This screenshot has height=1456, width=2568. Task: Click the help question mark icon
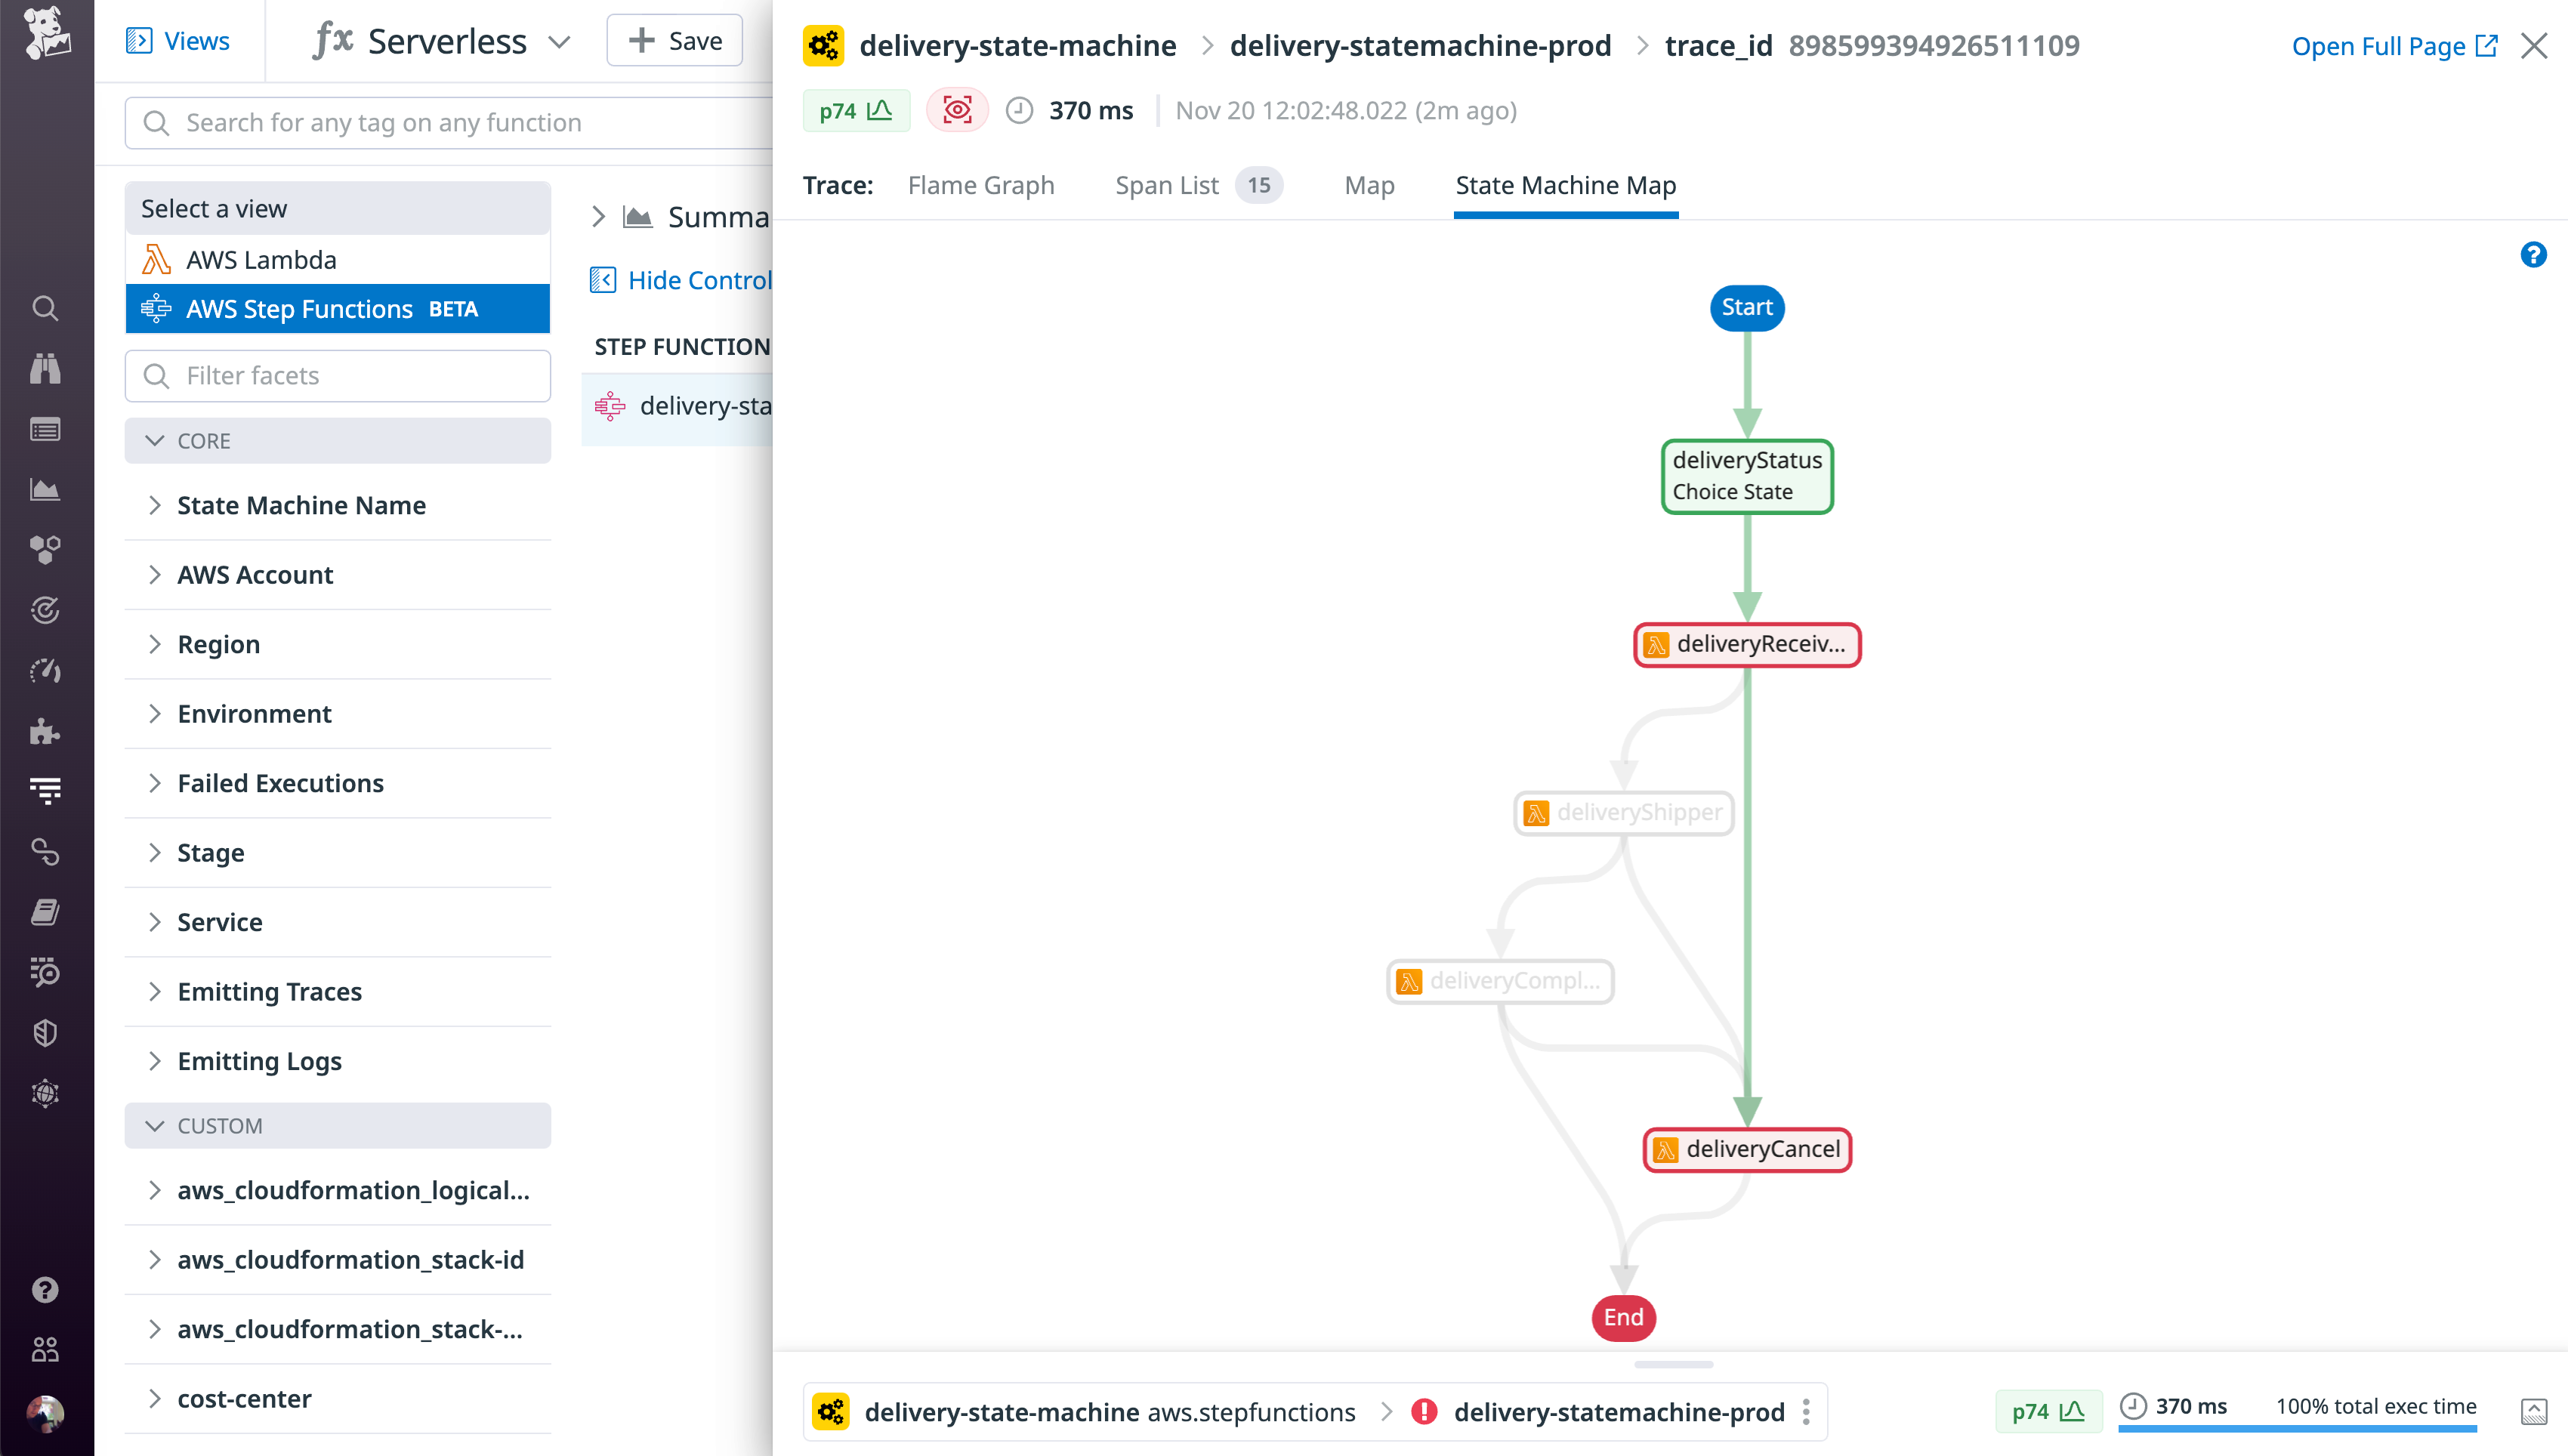(2534, 255)
